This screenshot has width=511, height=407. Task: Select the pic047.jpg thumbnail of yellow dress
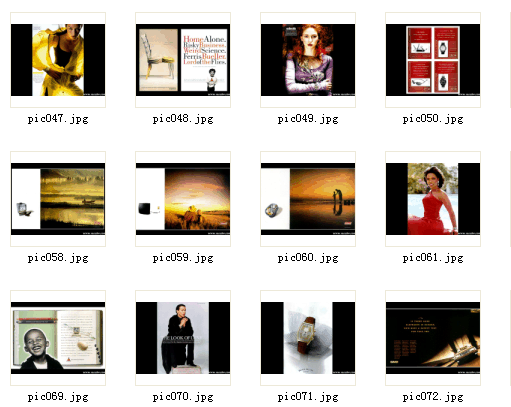(58, 60)
